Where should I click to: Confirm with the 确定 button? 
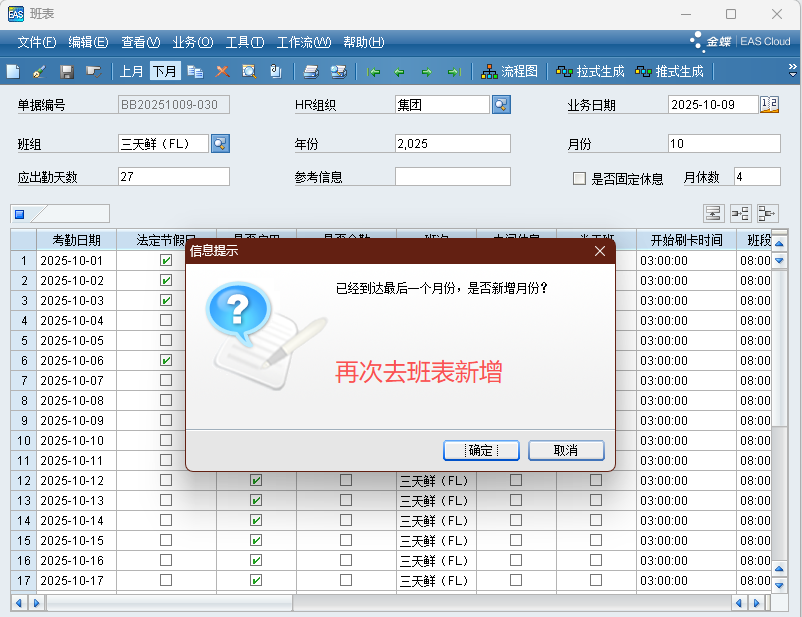point(480,450)
